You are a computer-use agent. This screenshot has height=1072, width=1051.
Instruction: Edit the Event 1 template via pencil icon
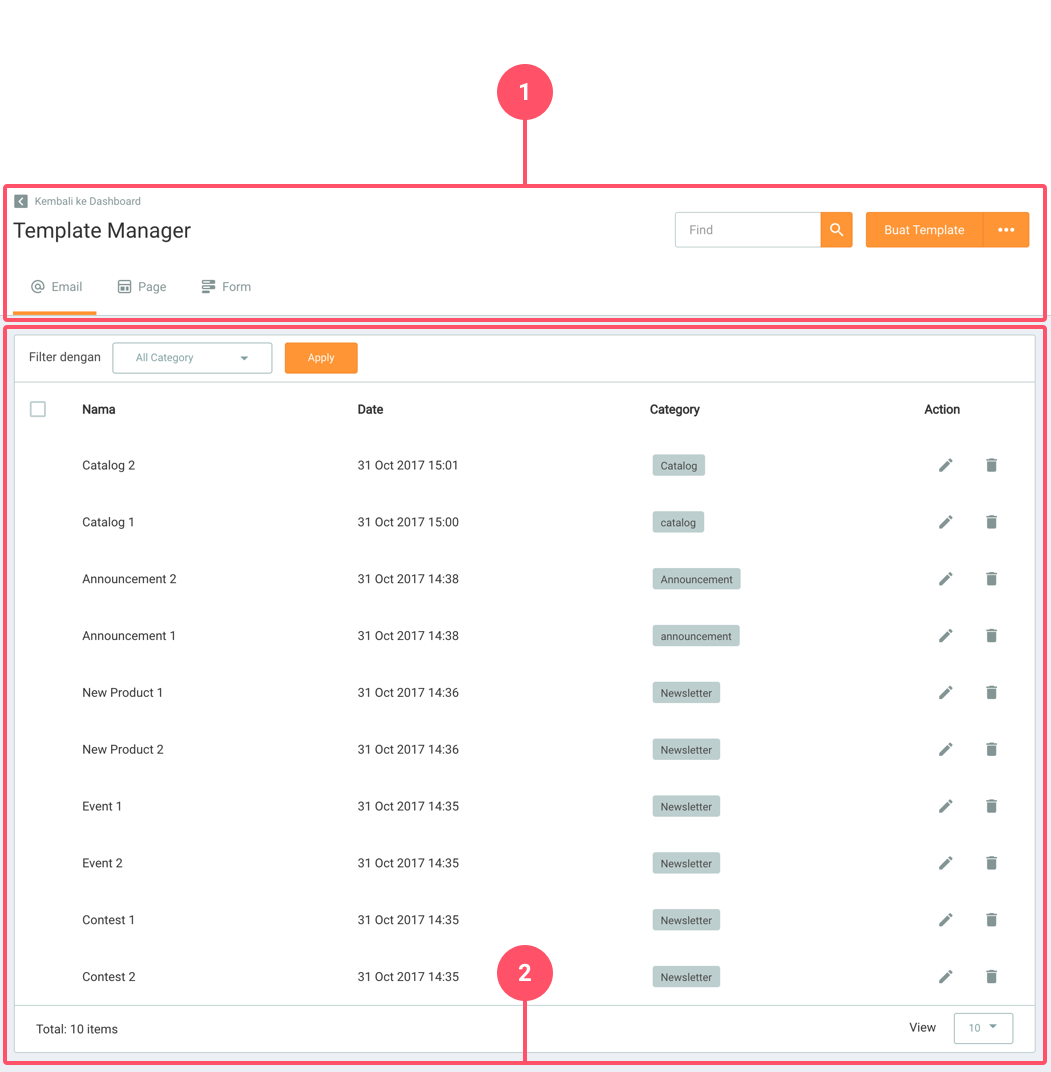click(x=946, y=806)
